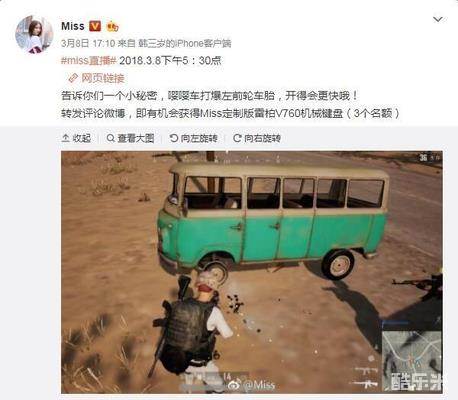Click the Miss profile avatar
The image size is (458, 400).
34,35
